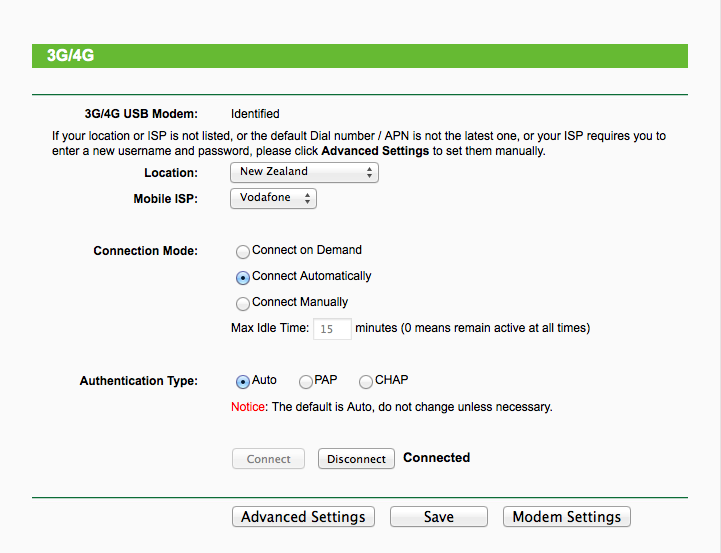Screen dimensions: 721x553
Task: Pick PAP authentication type
Action: pos(306,381)
